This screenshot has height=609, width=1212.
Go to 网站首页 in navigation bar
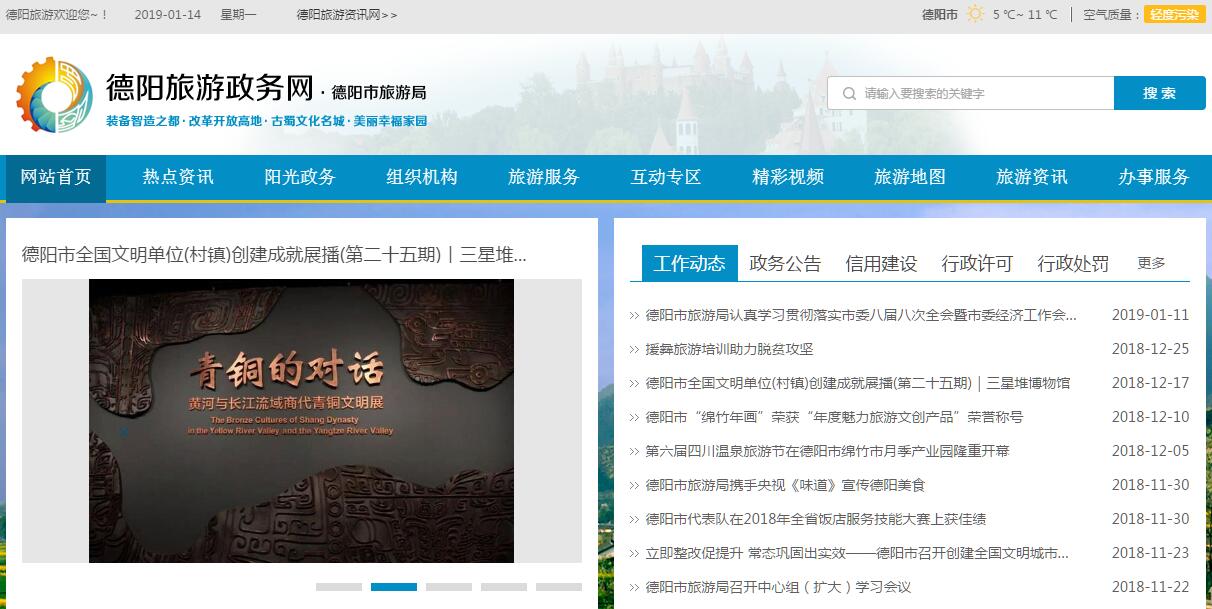56,177
